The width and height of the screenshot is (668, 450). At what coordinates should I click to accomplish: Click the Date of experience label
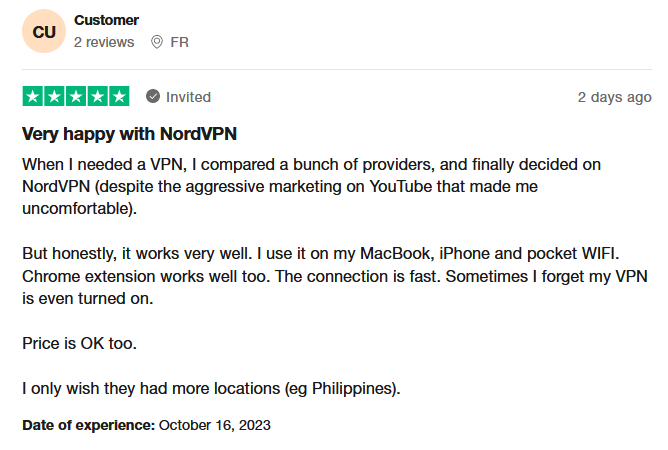89,425
